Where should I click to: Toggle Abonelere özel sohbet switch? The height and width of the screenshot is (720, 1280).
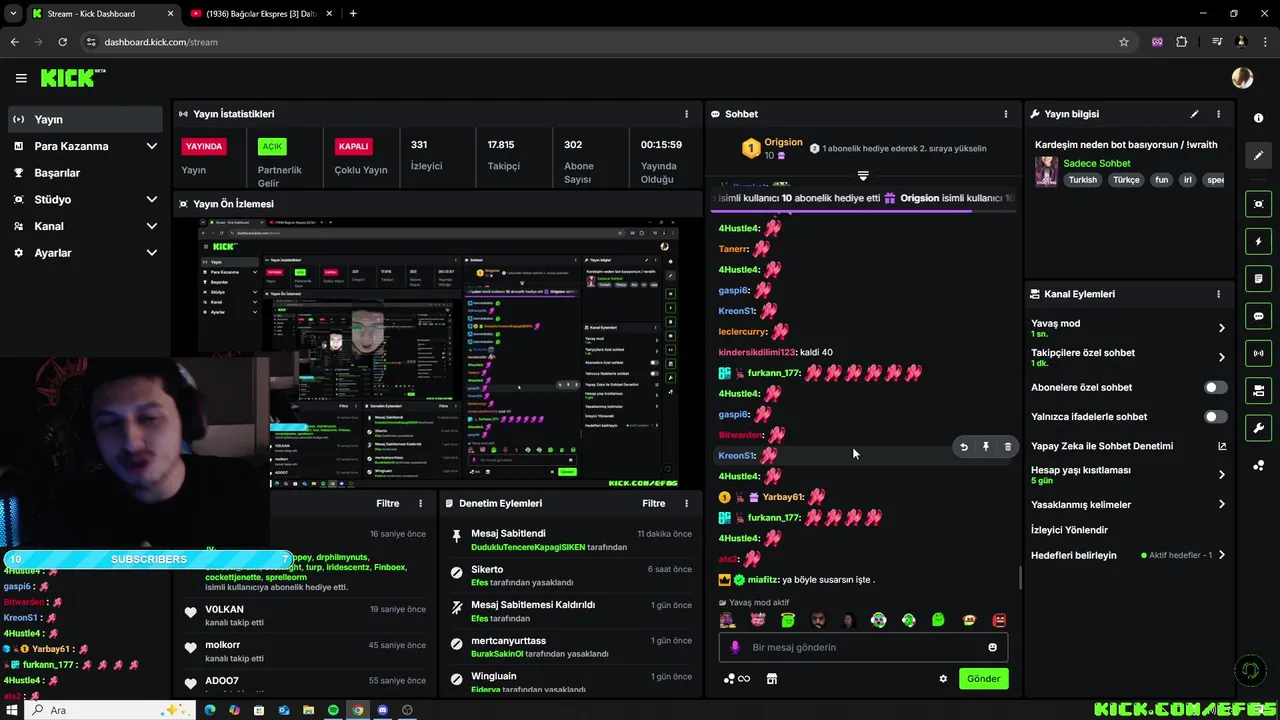pos(1215,387)
